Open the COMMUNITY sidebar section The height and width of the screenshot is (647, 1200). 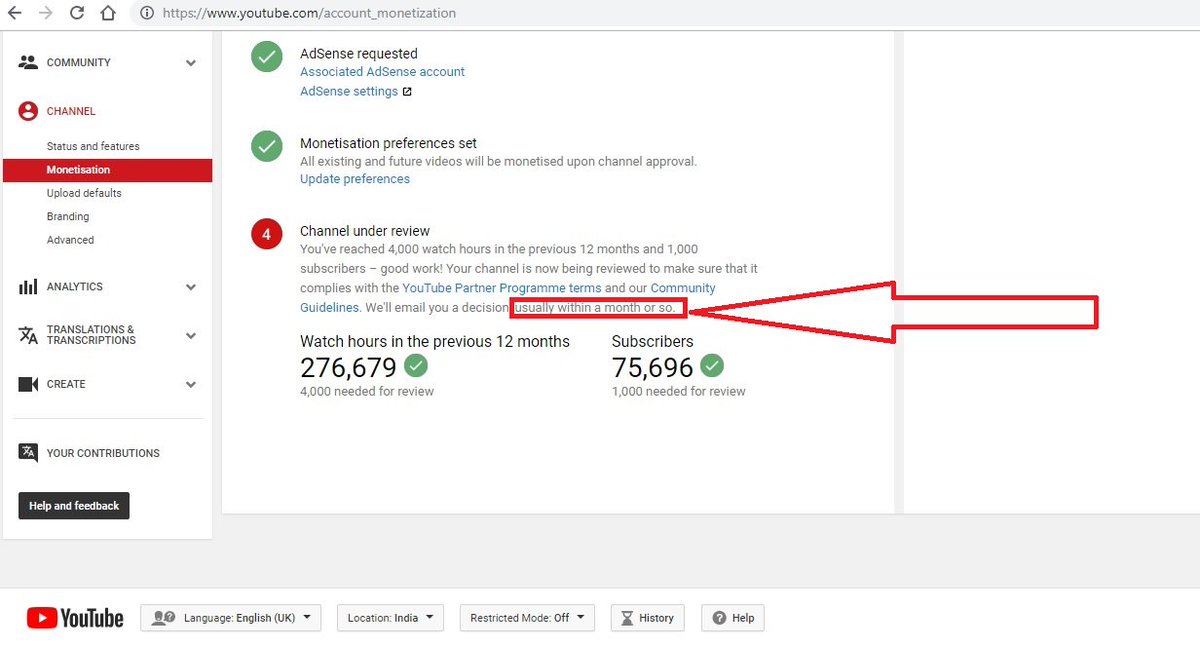click(79, 62)
